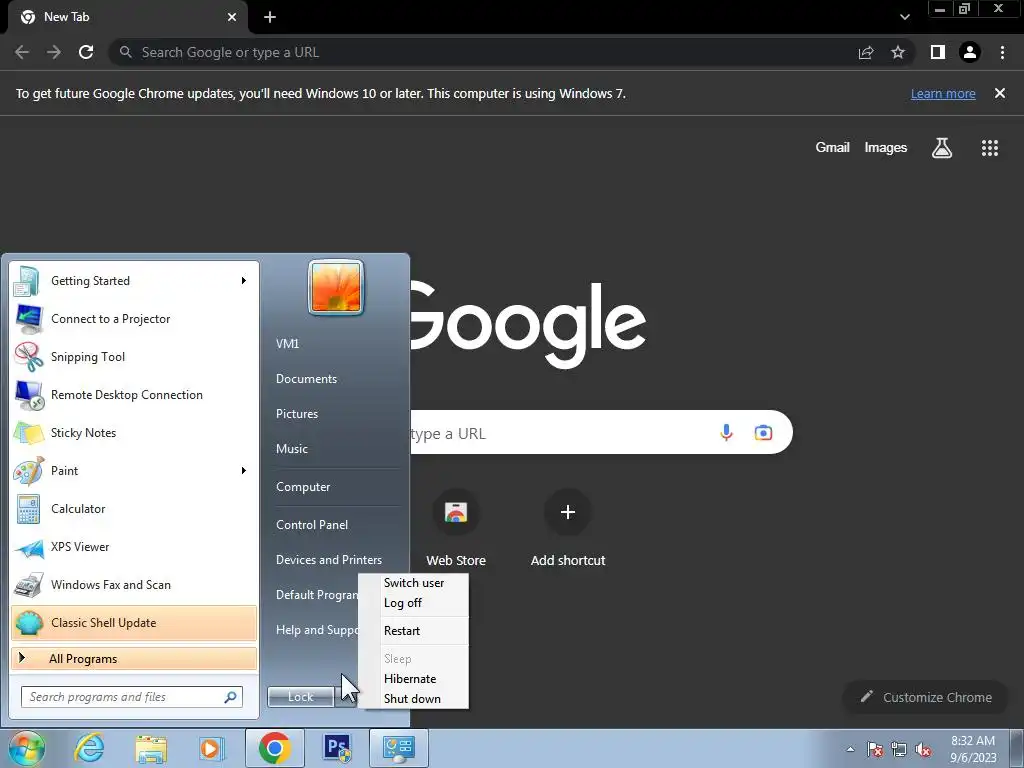Launch XPS Viewer

pyautogui.click(x=134, y=547)
